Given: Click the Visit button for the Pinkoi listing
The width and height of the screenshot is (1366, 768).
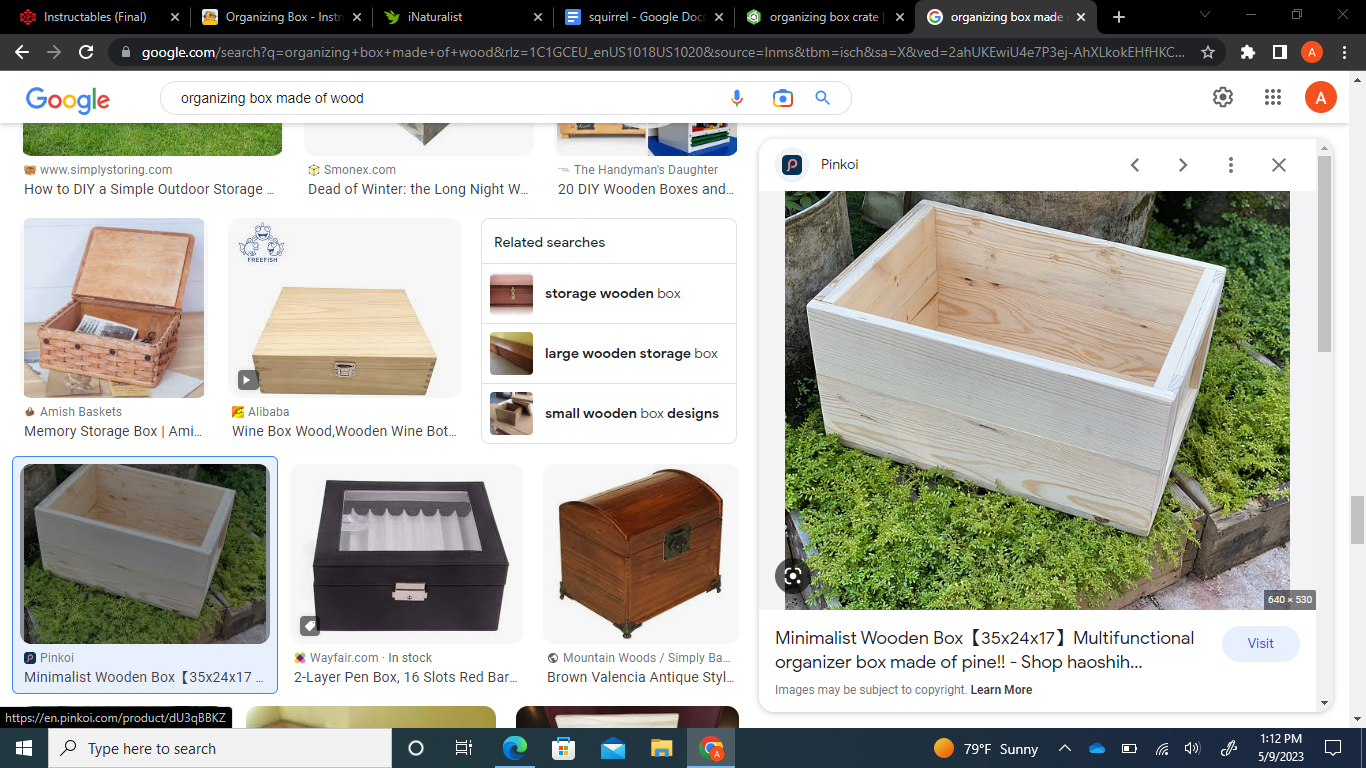Looking at the screenshot, I should (x=1260, y=644).
